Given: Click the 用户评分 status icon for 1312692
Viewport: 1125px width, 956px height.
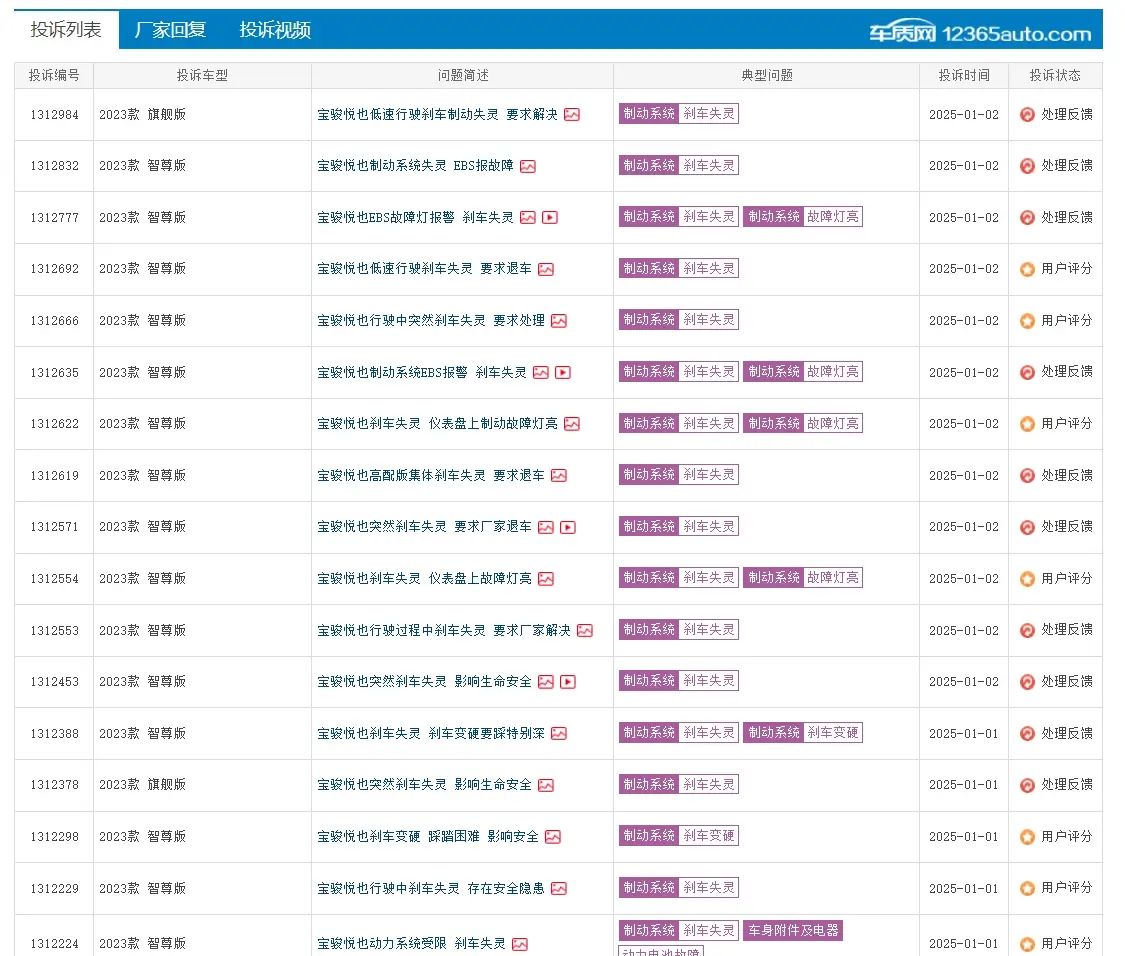Looking at the screenshot, I should pos(1027,269).
